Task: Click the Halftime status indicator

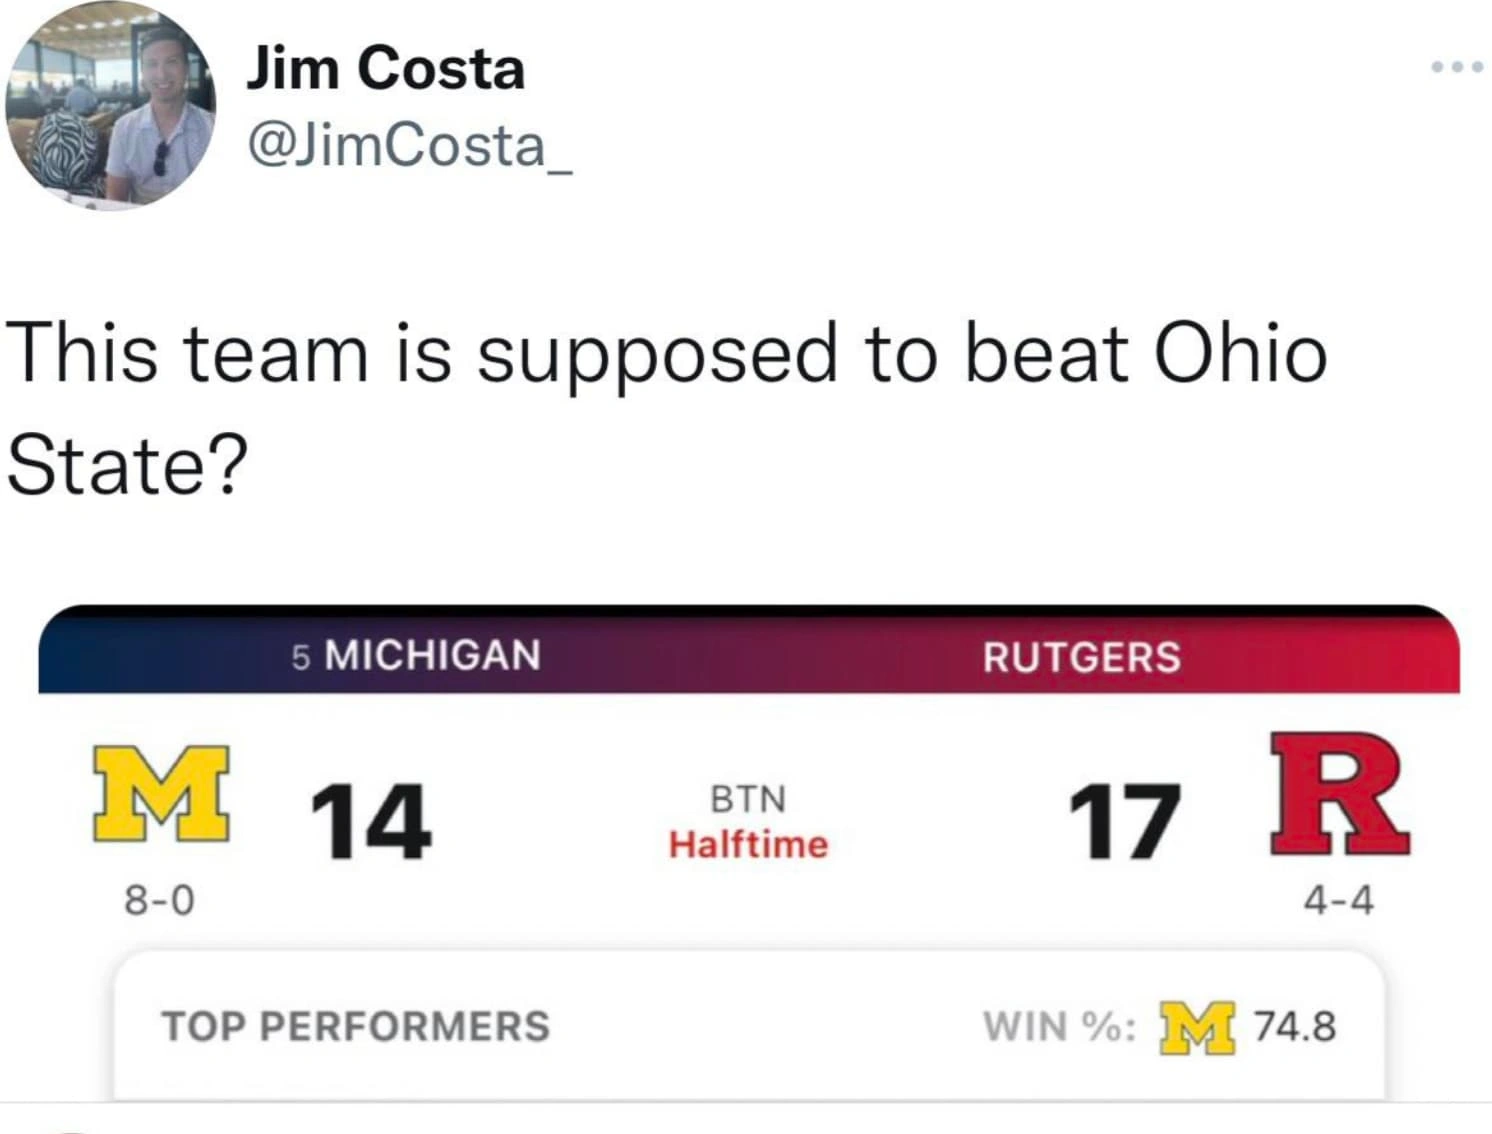Action: (748, 844)
